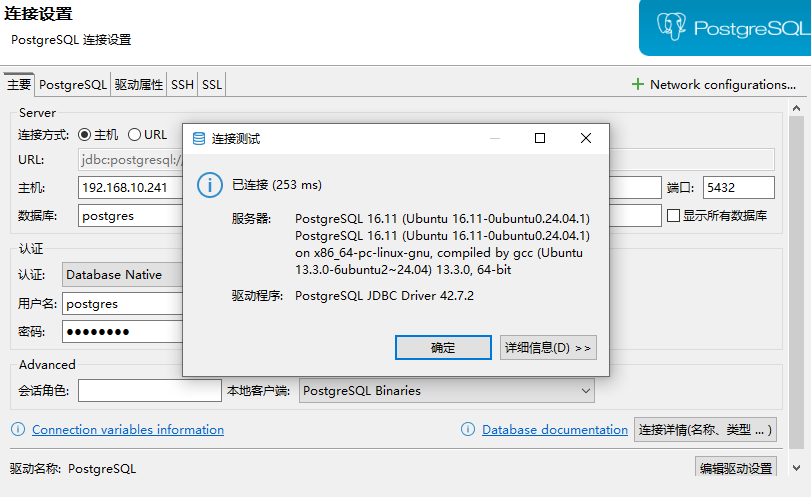This screenshot has width=811, height=497.
Task: Open the Database documentation link
Action: (x=554, y=430)
